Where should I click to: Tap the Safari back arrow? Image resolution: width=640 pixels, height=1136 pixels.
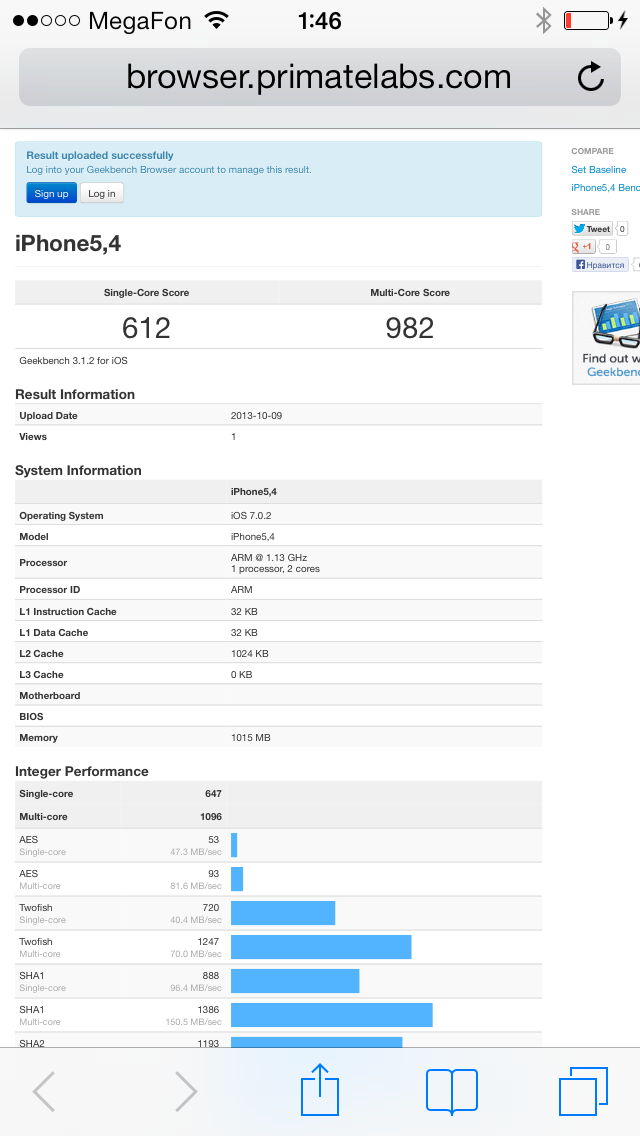click(x=44, y=1091)
